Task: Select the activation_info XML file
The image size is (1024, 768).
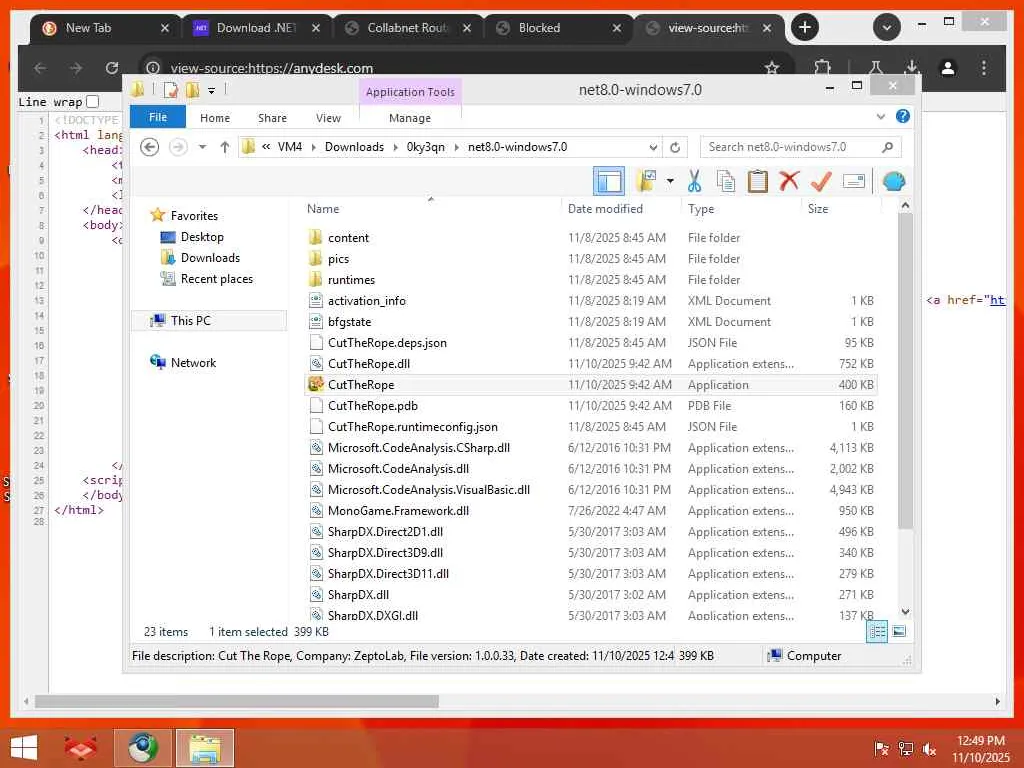Action: (x=366, y=300)
